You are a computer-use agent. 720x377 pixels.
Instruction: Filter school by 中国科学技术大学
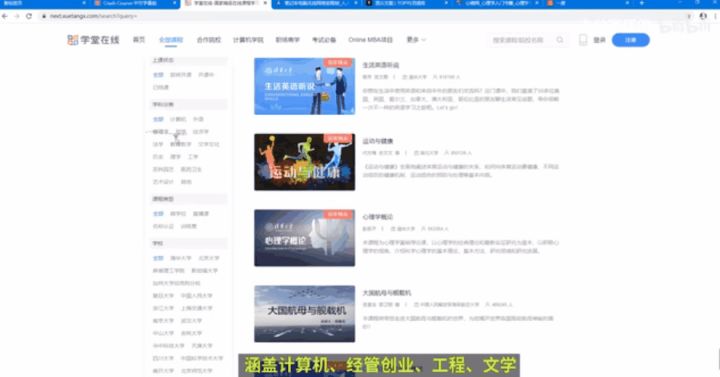pyautogui.click(x=202, y=358)
